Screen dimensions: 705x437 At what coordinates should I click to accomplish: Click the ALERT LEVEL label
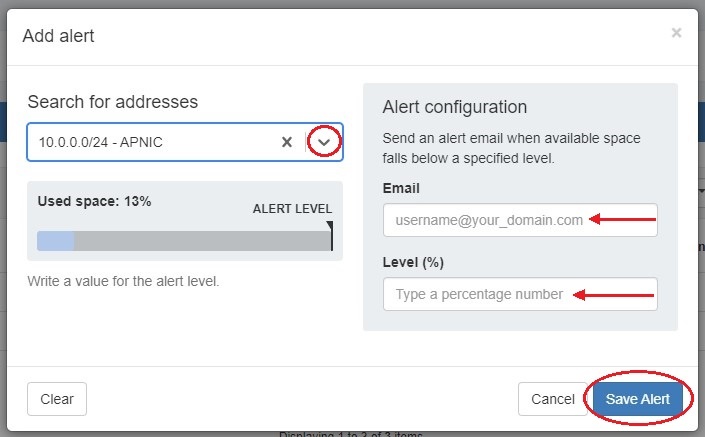[x=291, y=209]
